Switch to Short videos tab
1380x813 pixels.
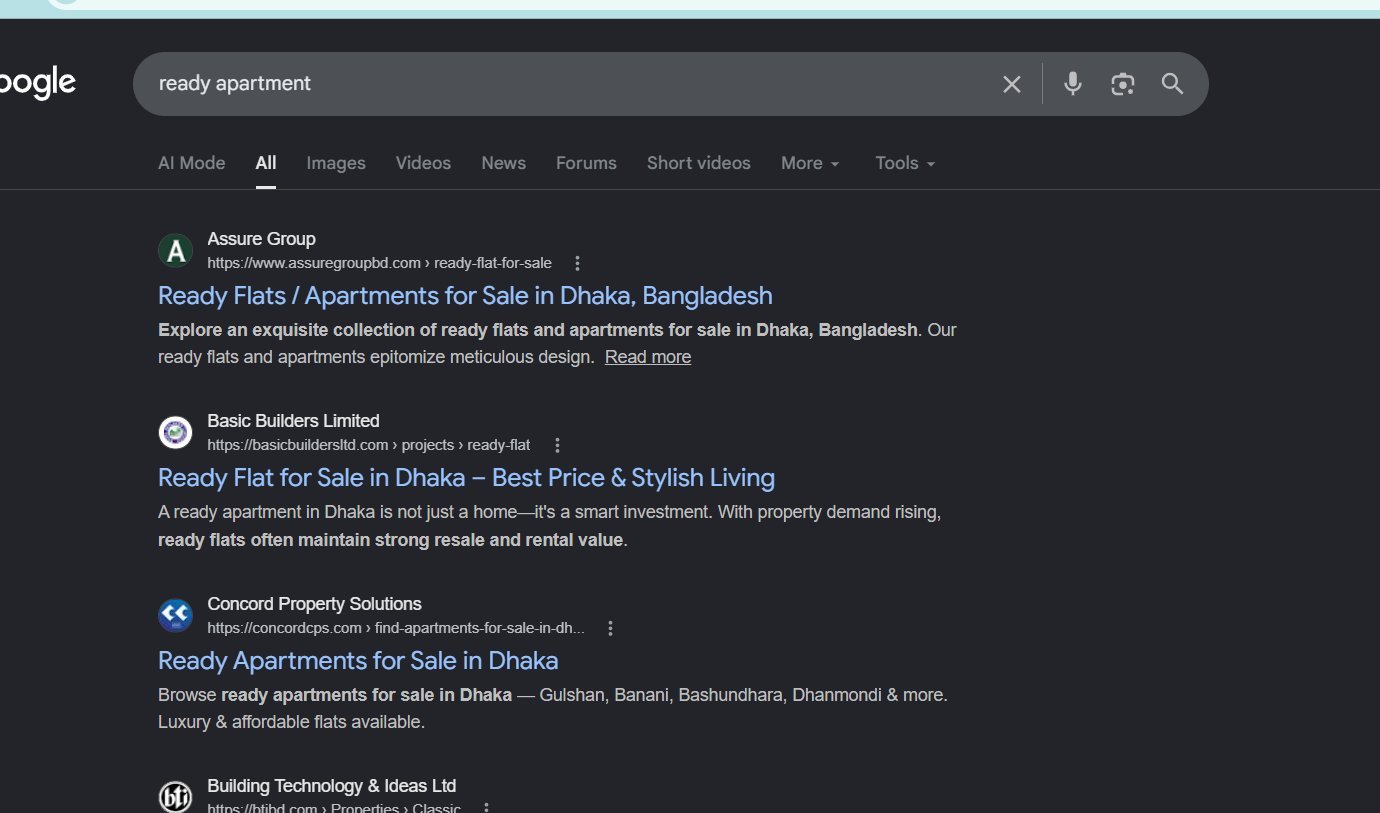[699, 163]
